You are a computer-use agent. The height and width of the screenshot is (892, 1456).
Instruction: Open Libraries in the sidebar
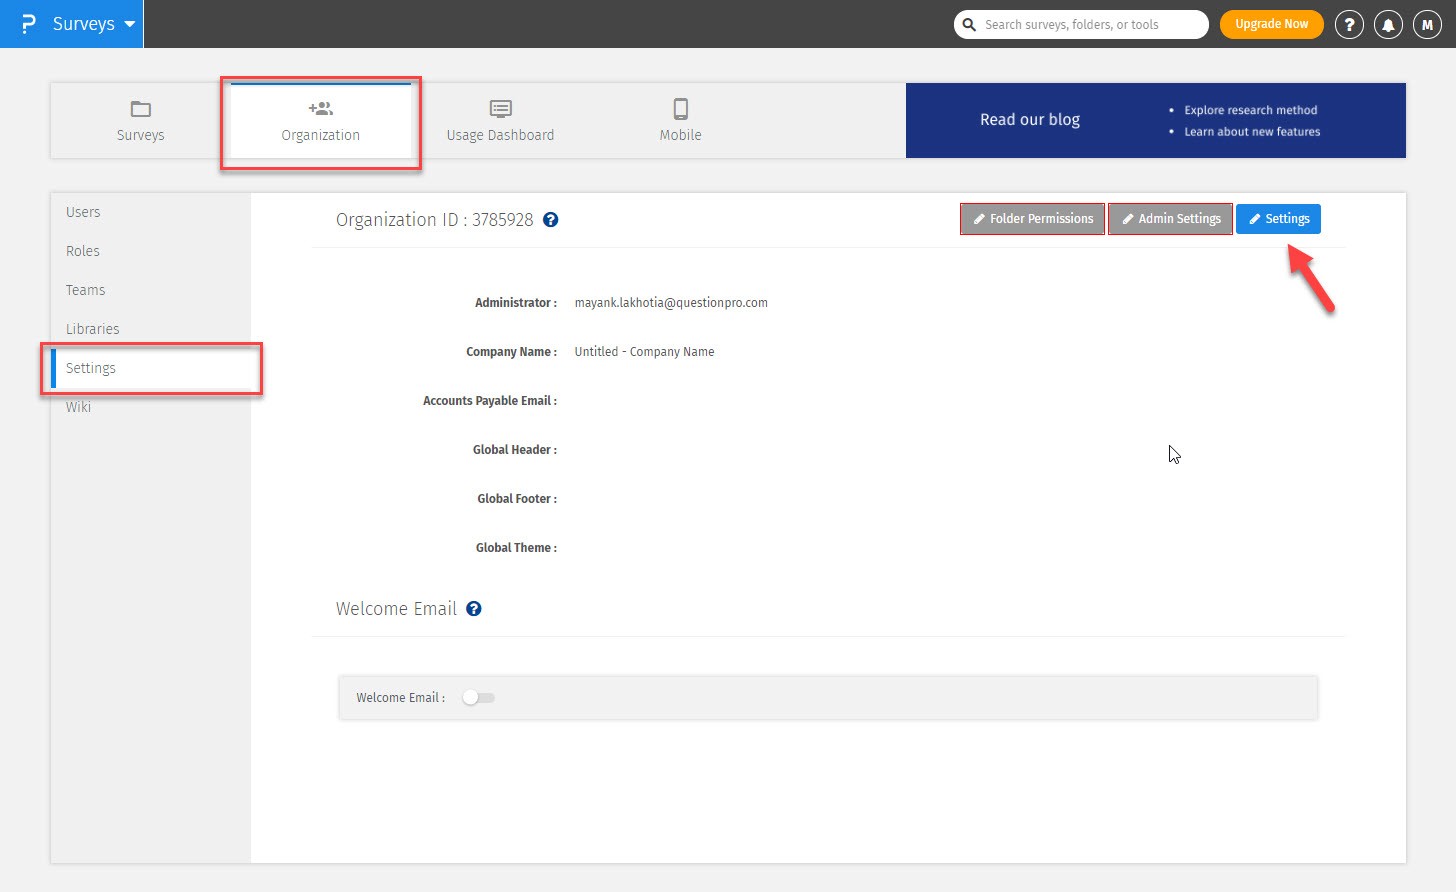pyautogui.click(x=92, y=329)
